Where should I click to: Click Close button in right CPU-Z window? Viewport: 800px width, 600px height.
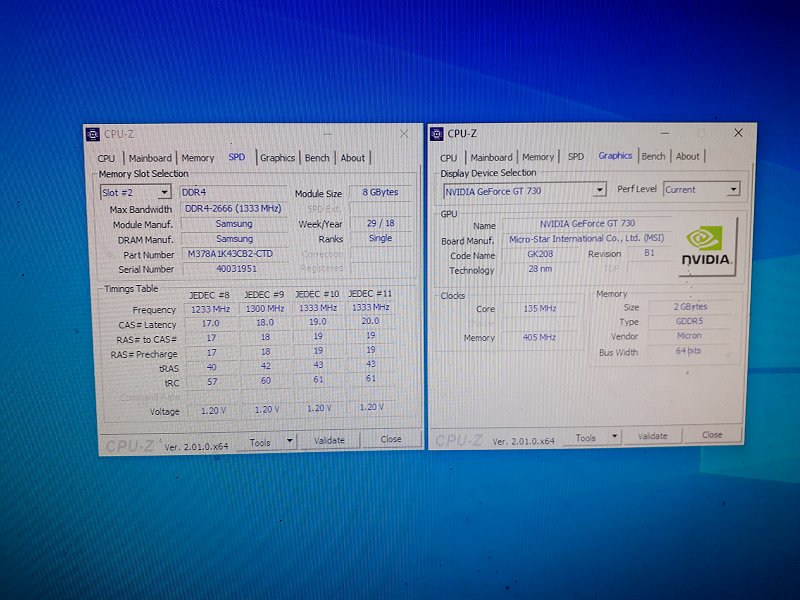712,435
